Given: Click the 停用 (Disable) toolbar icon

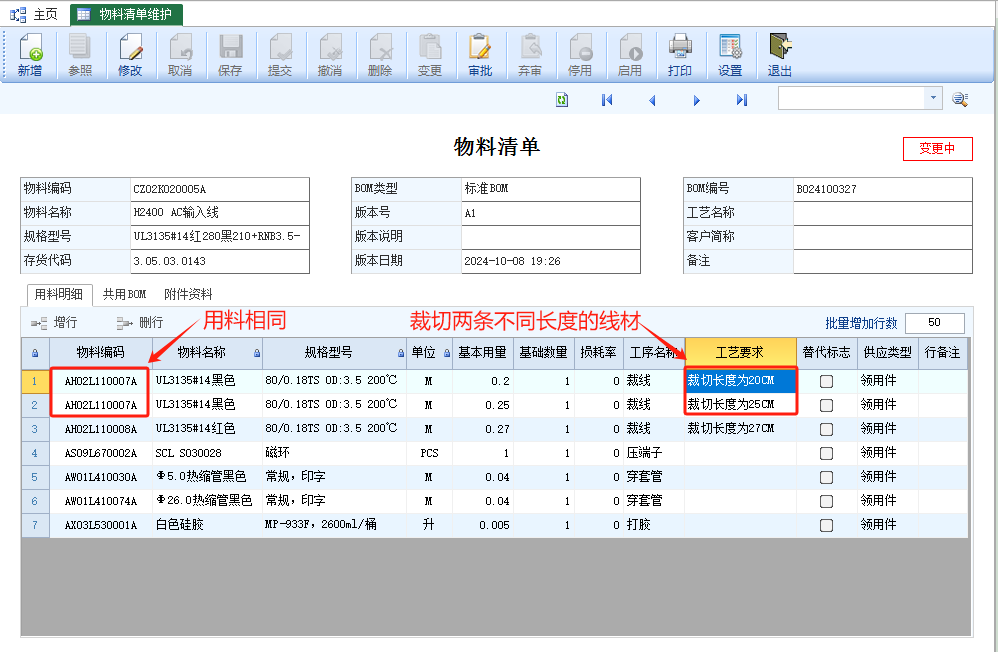Looking at the screenshot, I should pyautogui.click(x=580, y=55).
